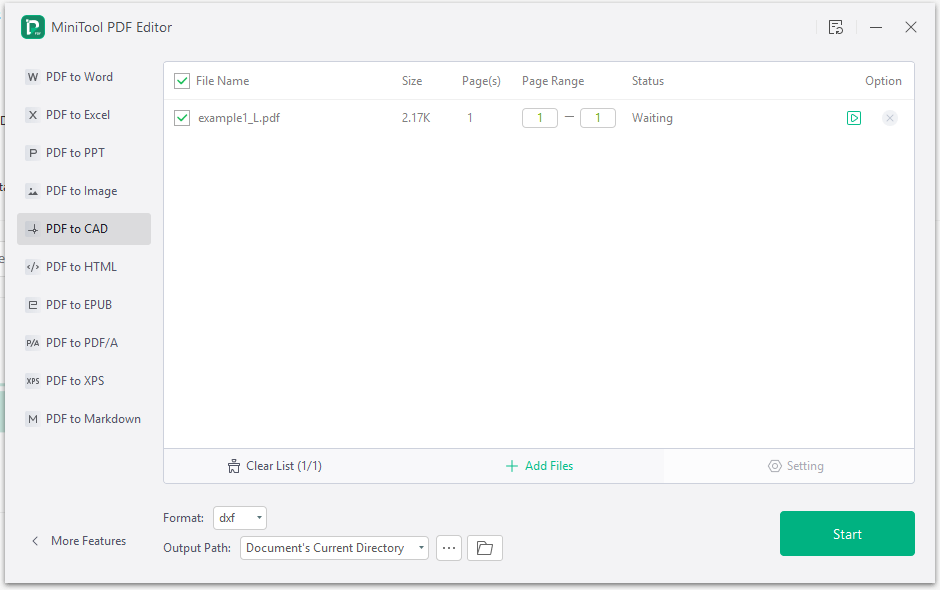Minimize the MiniTool PDF Editor window

tap(876, 27)
